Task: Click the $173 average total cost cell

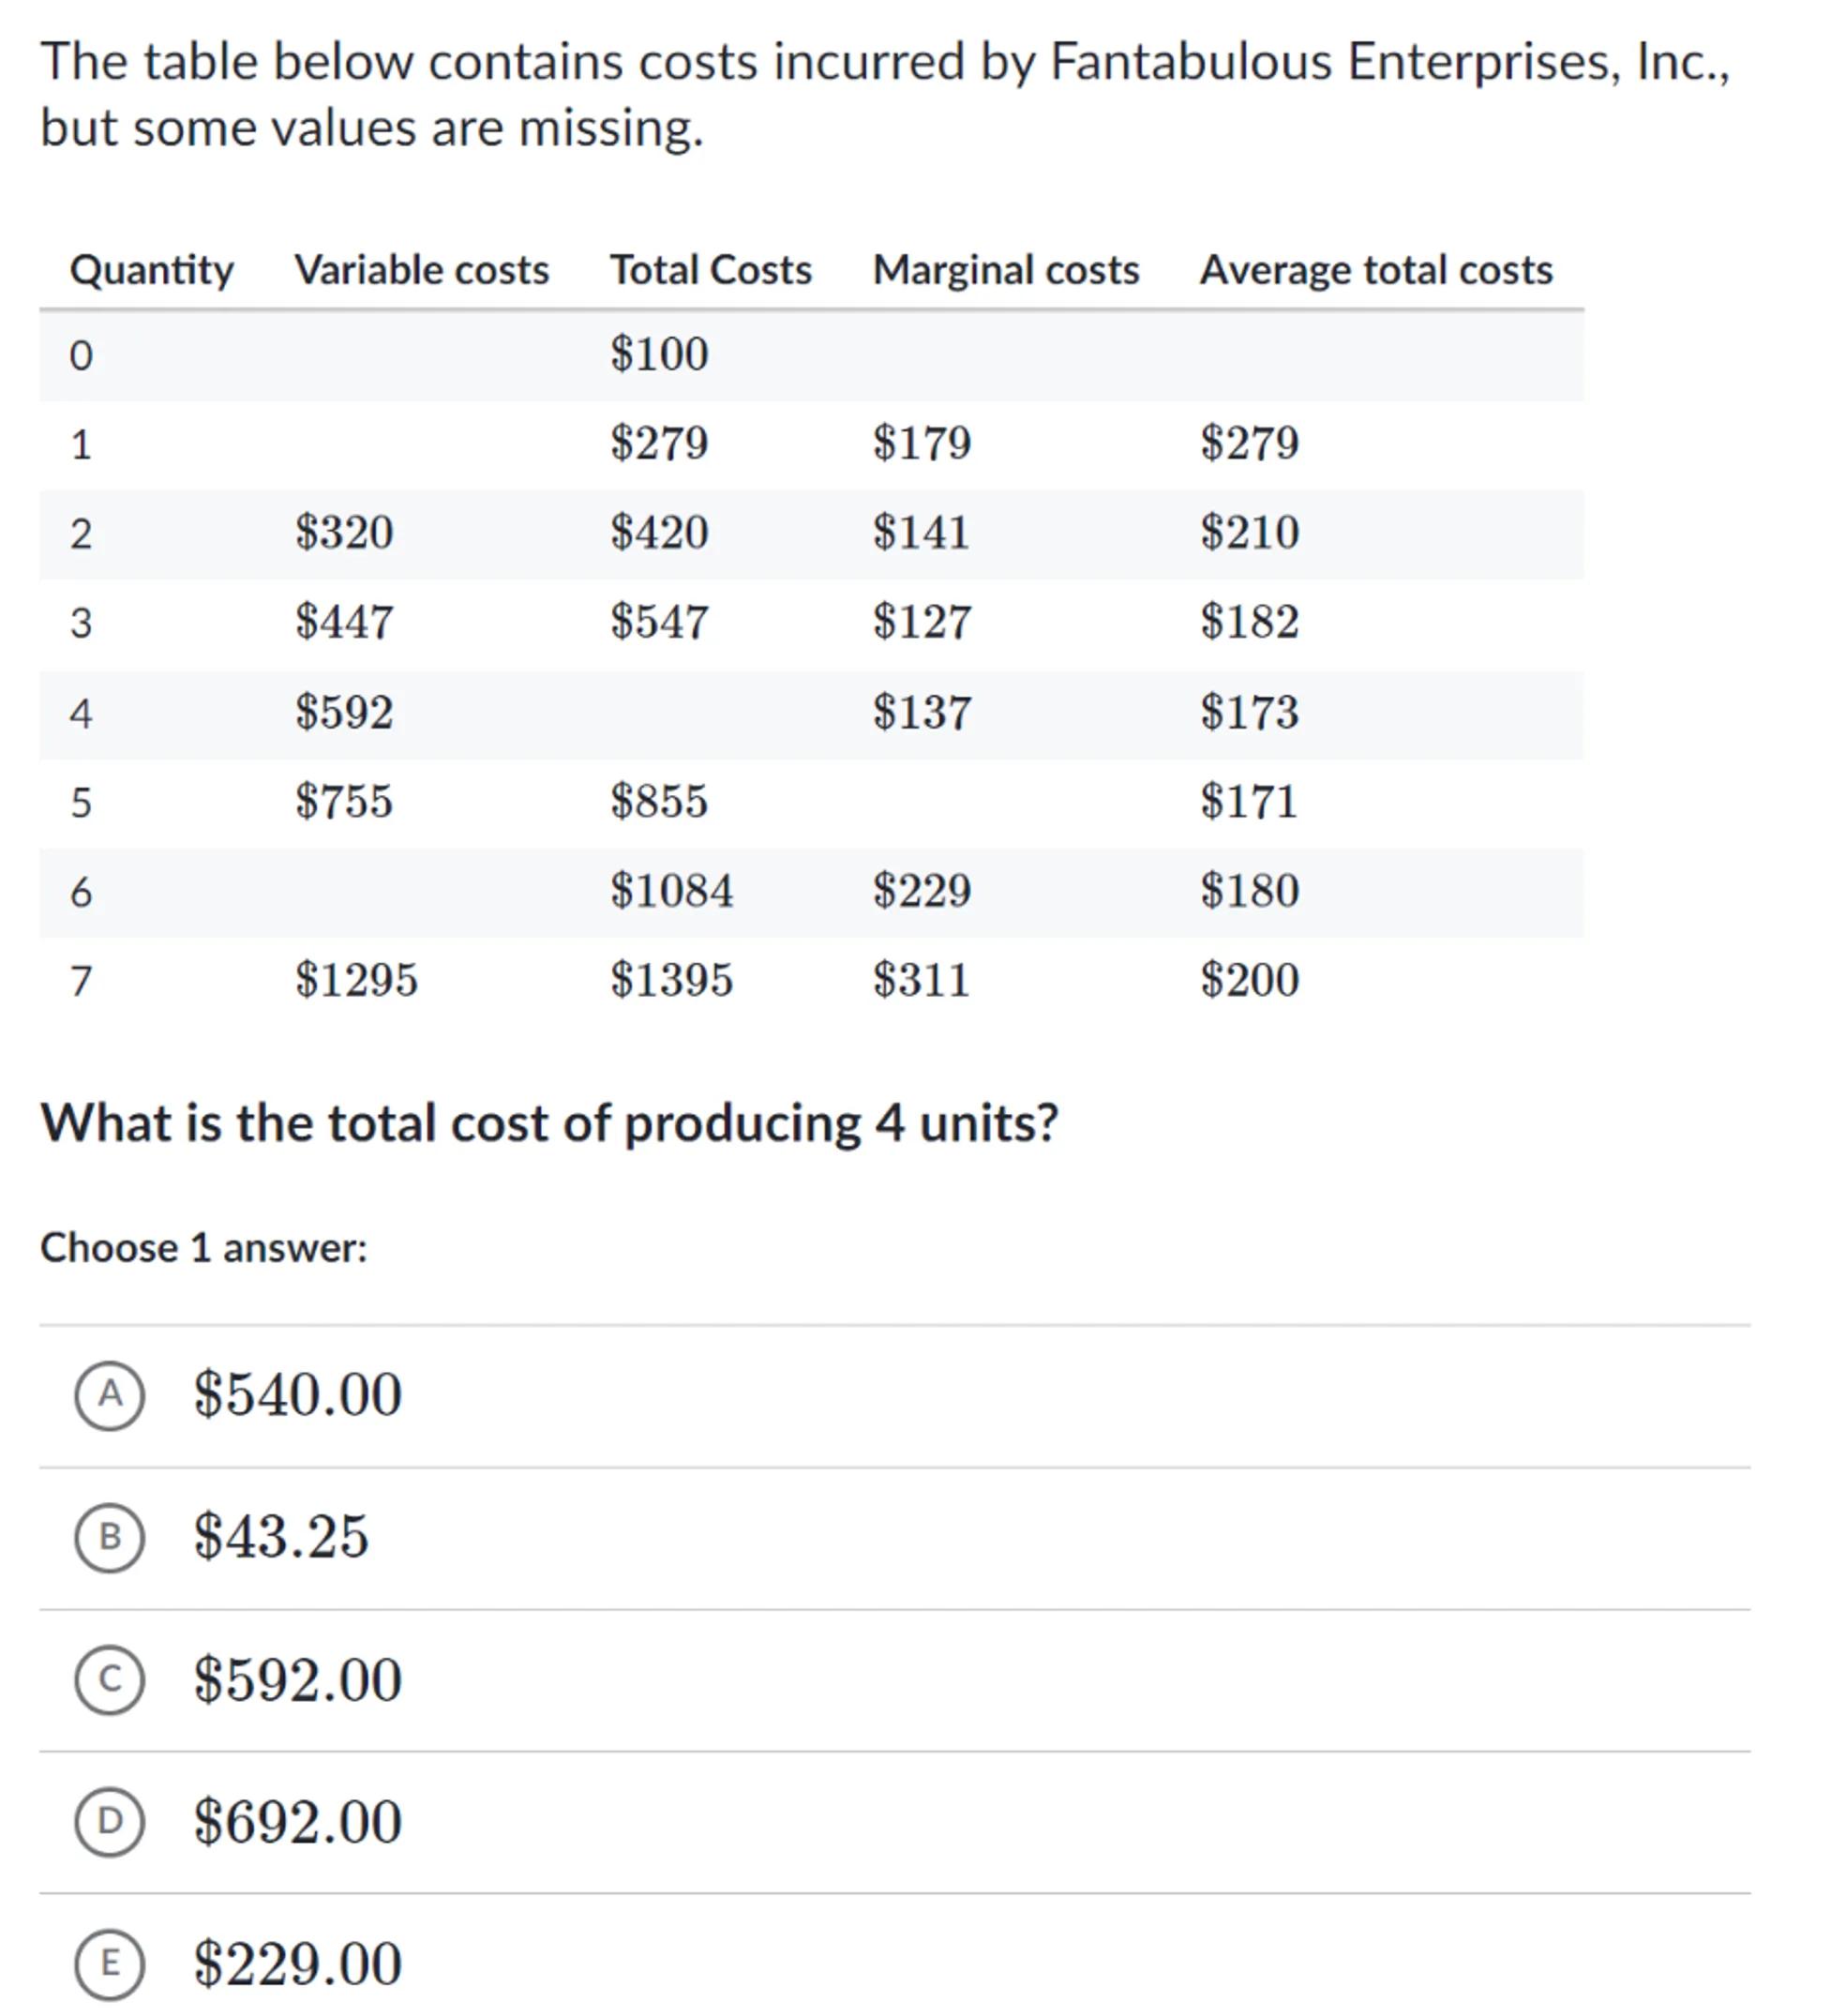Action: point(1250,713)
